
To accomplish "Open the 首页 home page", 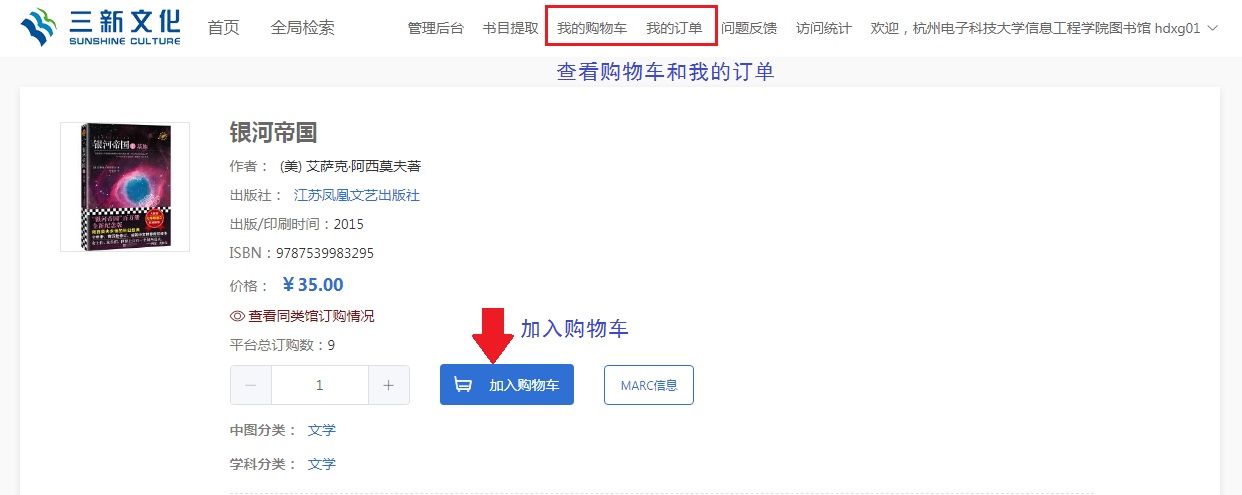I will [x=224, y=28].
